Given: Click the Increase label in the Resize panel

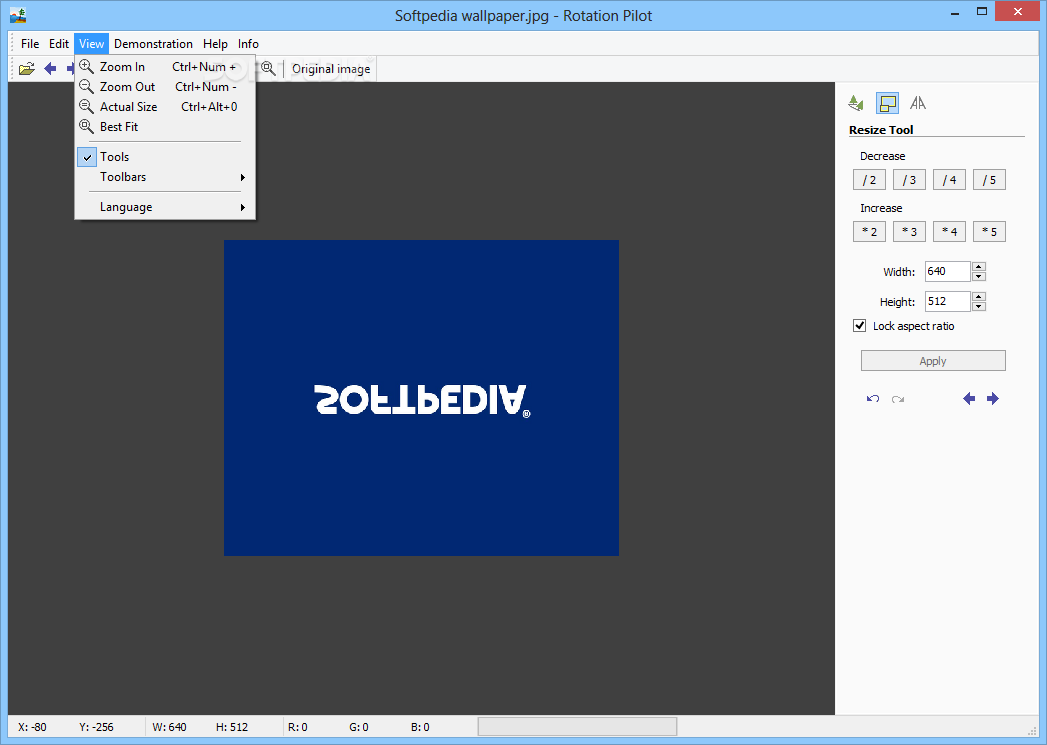Looking at the screenshot, I should 881,208.
